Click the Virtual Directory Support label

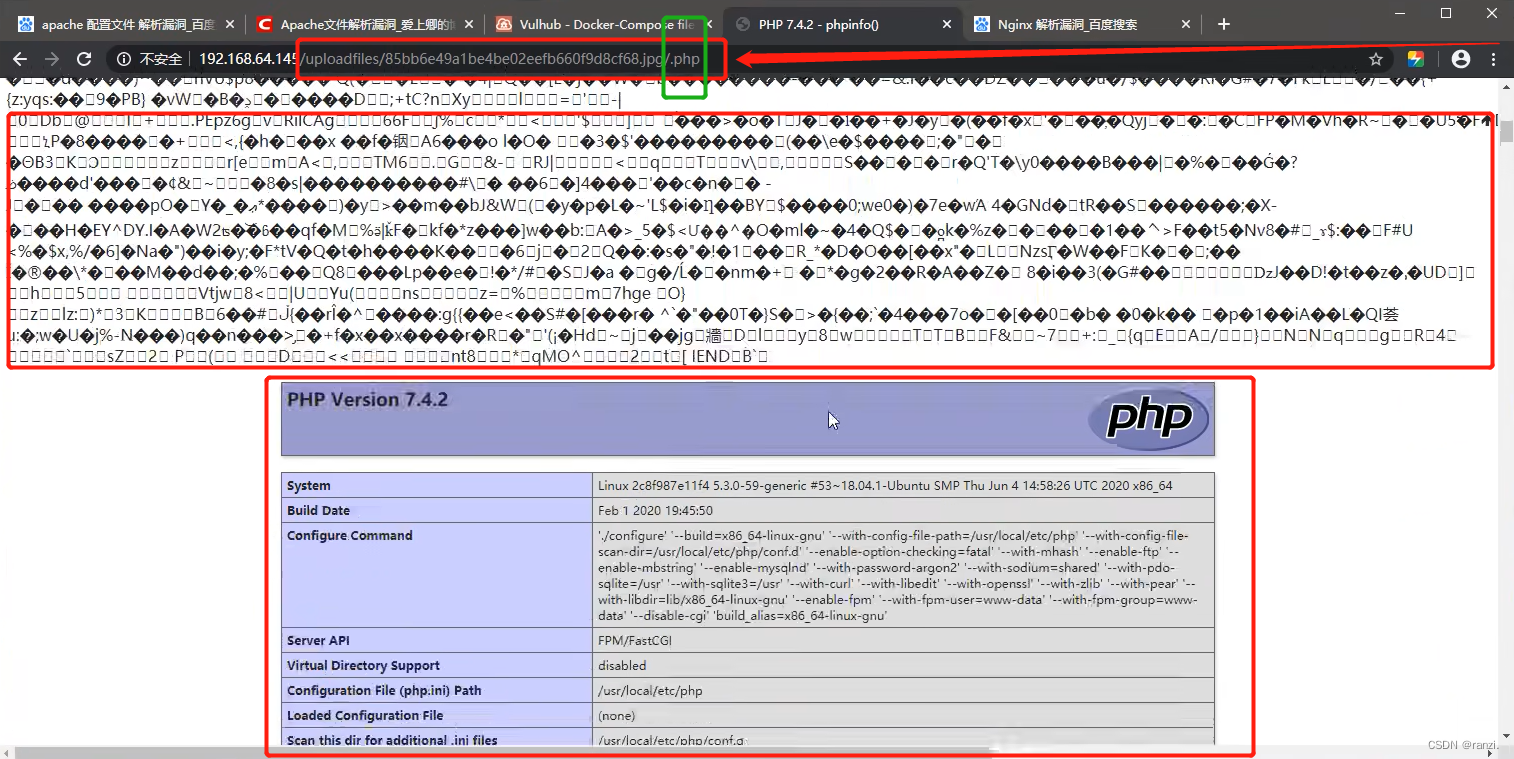tap(363, 666)
